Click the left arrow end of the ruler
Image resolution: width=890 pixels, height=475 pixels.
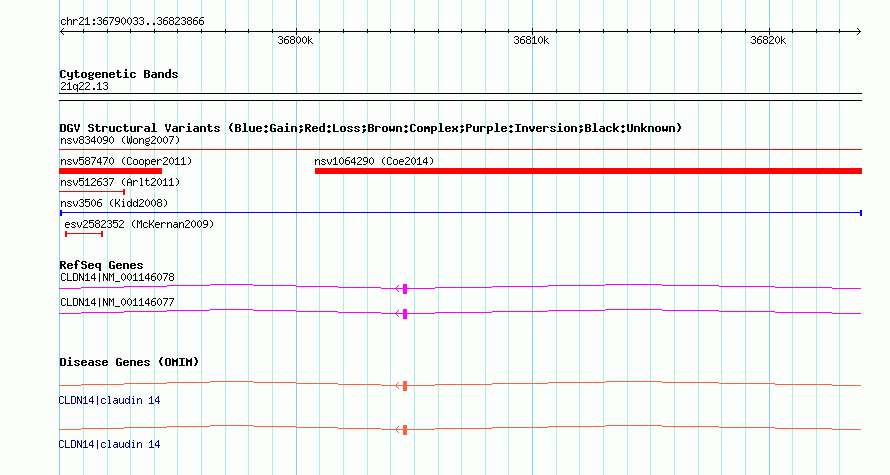tap(62, 32)
